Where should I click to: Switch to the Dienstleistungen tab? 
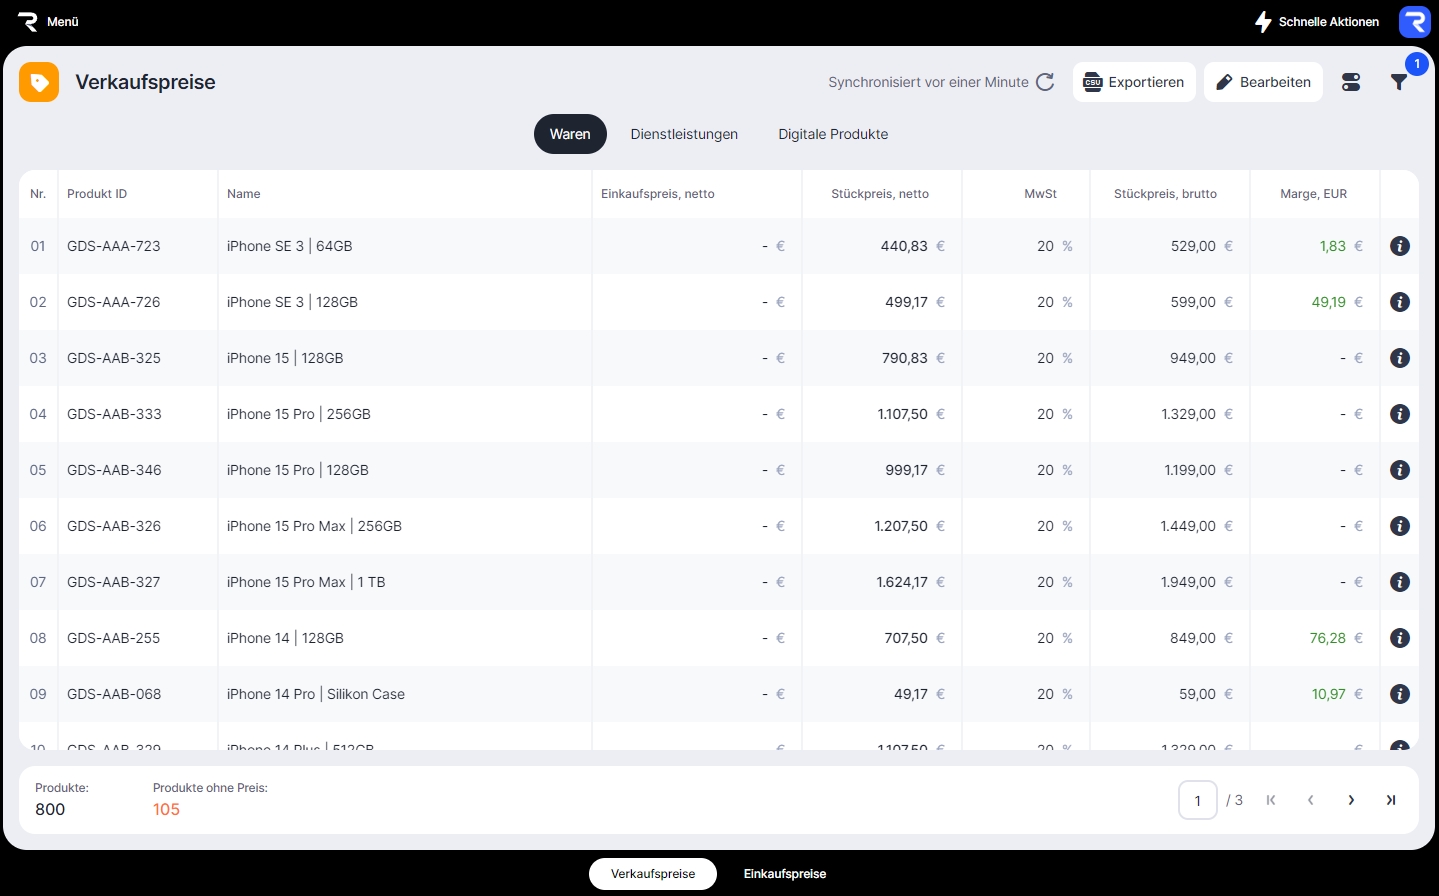[684, 134]
